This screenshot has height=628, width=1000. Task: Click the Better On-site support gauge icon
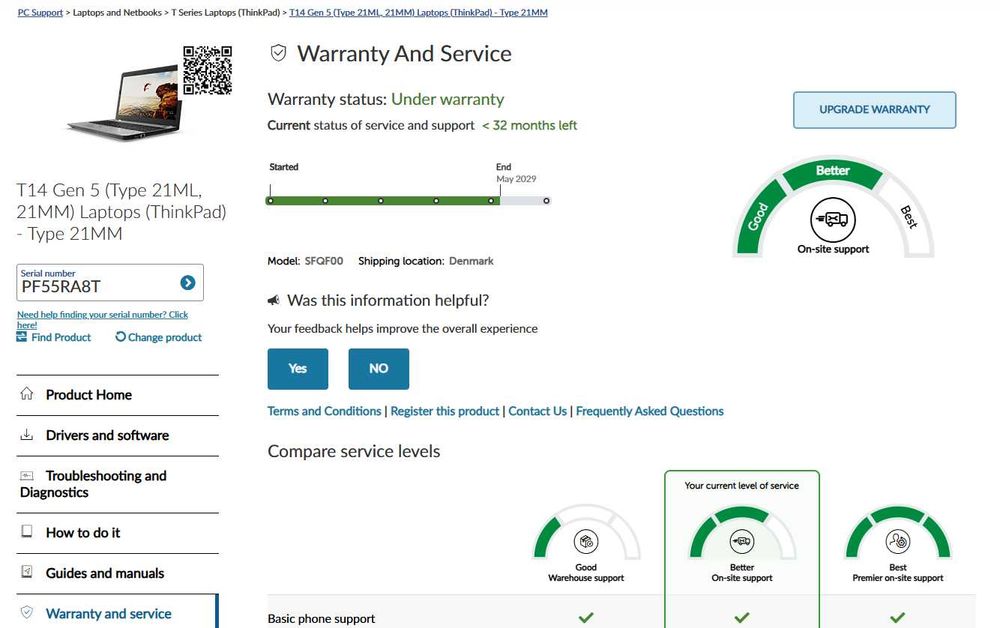(x=742, y=541)
